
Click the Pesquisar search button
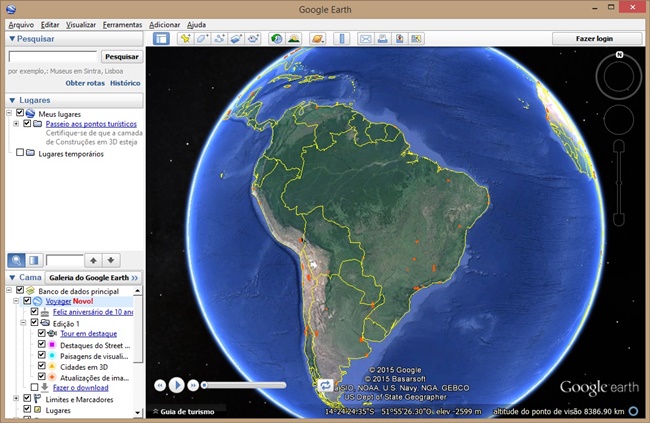point(122,57)
